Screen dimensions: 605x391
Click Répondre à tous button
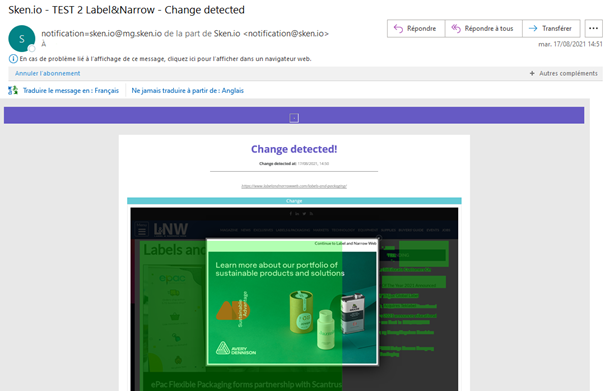coord(483,29)
